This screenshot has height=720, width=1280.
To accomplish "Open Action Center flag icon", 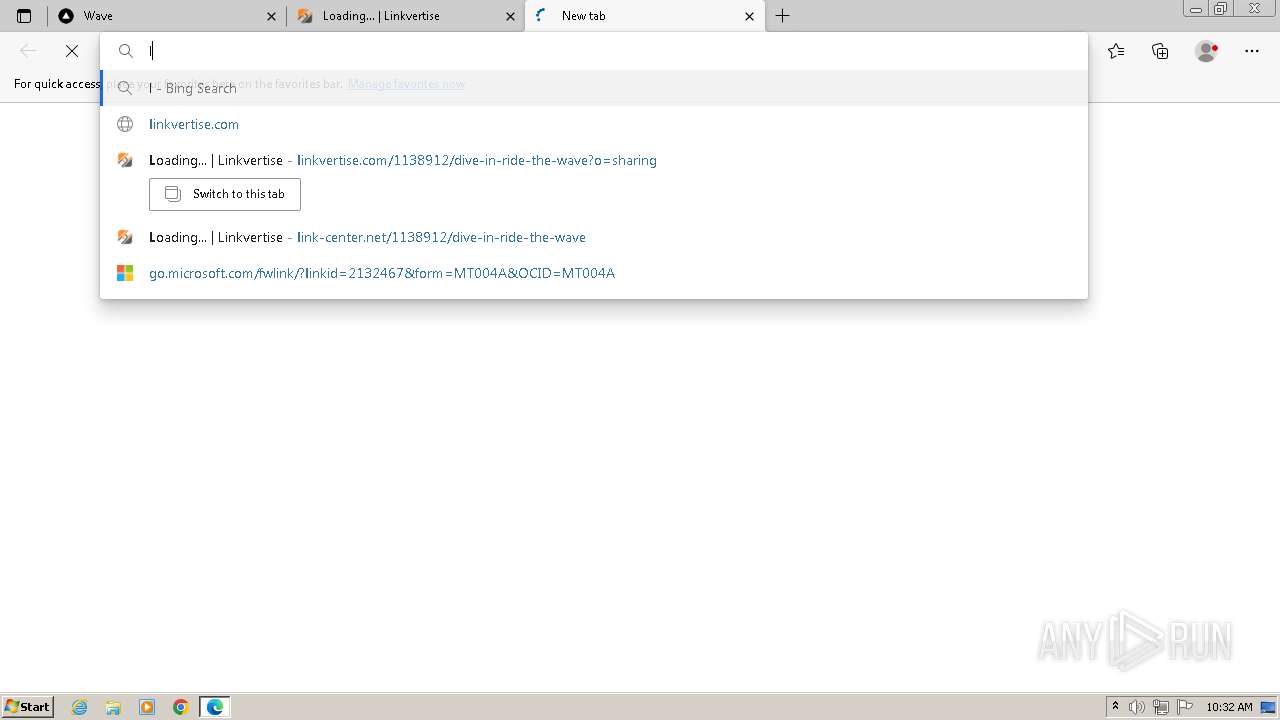I will click(x=1185, y=707).
